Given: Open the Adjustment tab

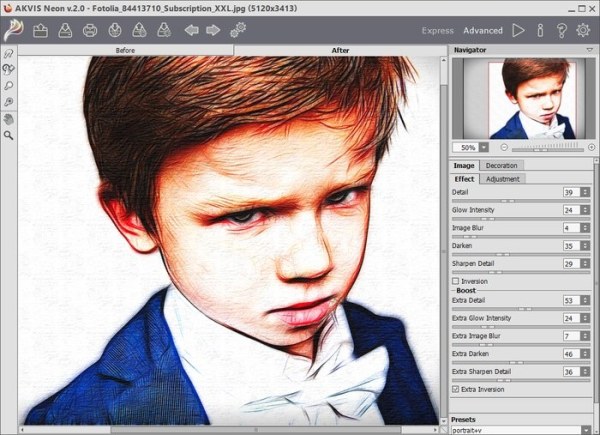Looking at the screenshot, I should point(503,178).
